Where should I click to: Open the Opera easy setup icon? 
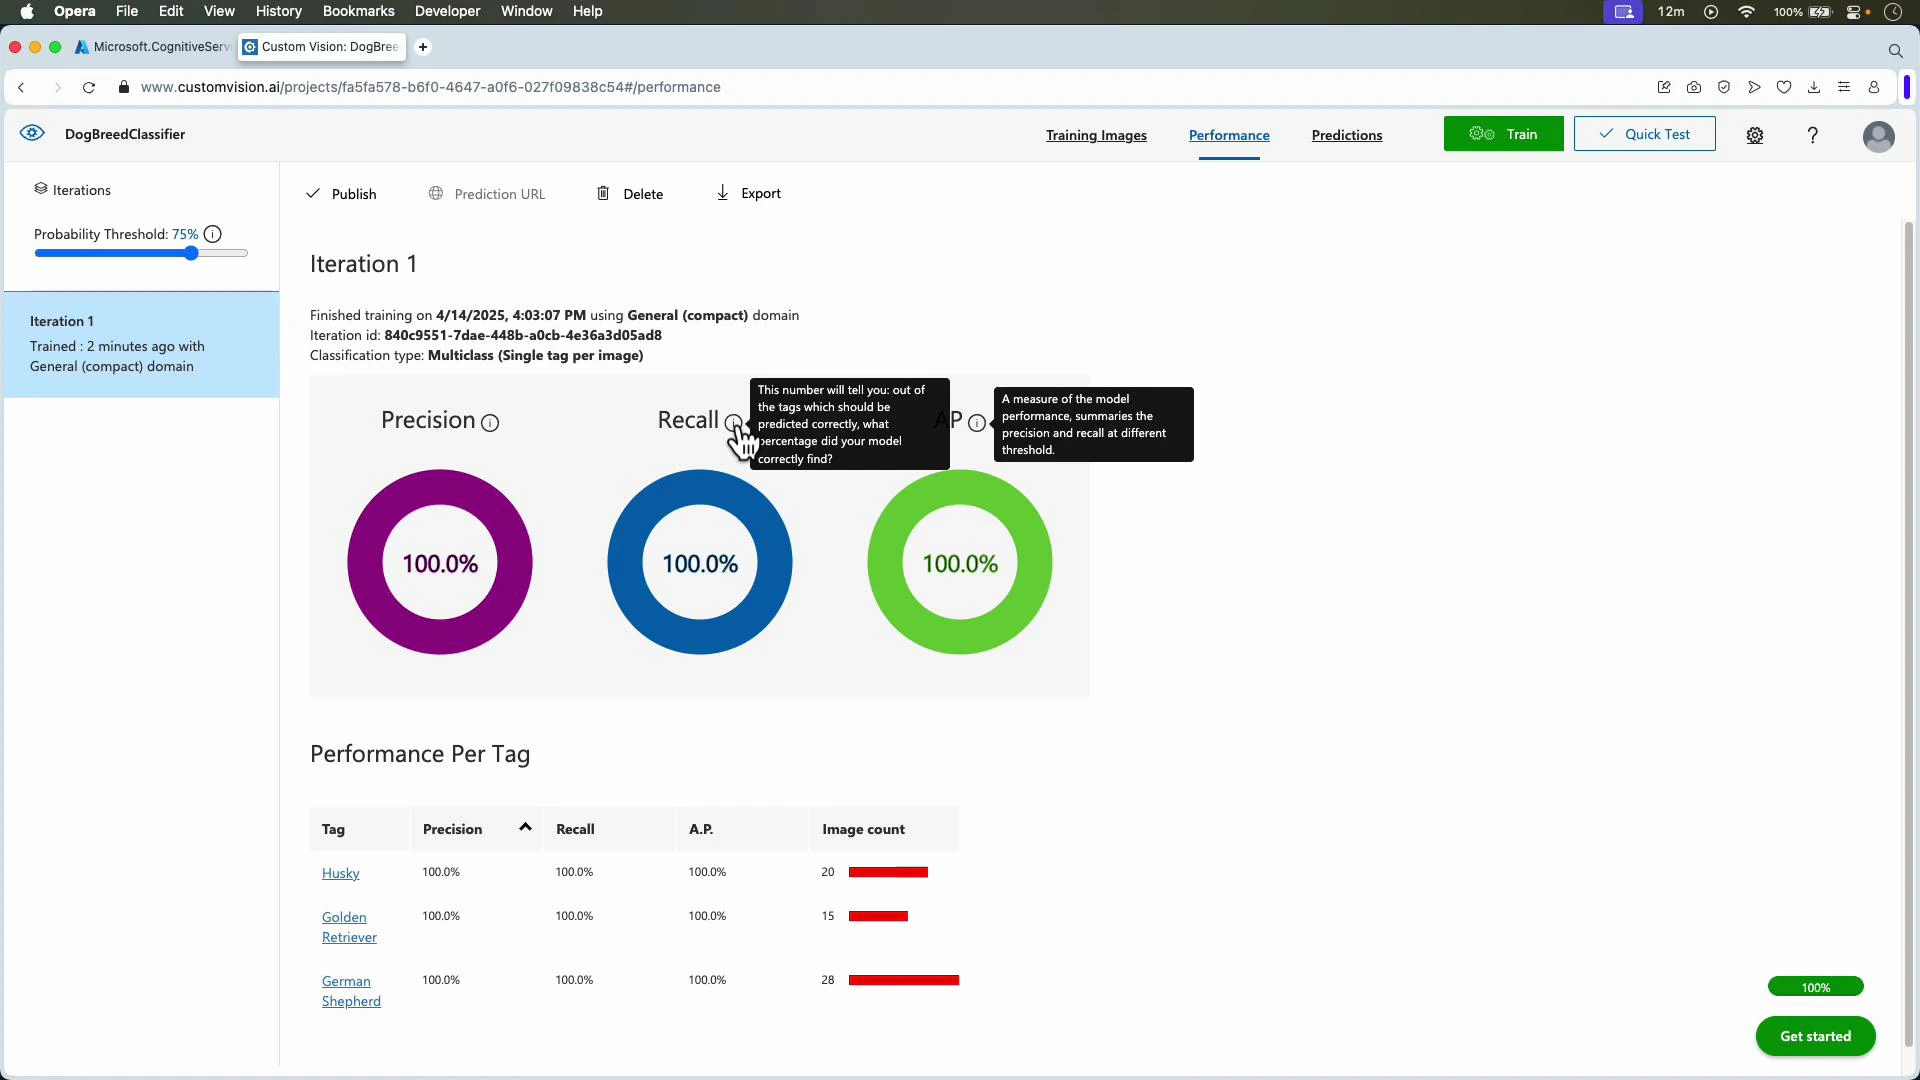[1844, 87]
